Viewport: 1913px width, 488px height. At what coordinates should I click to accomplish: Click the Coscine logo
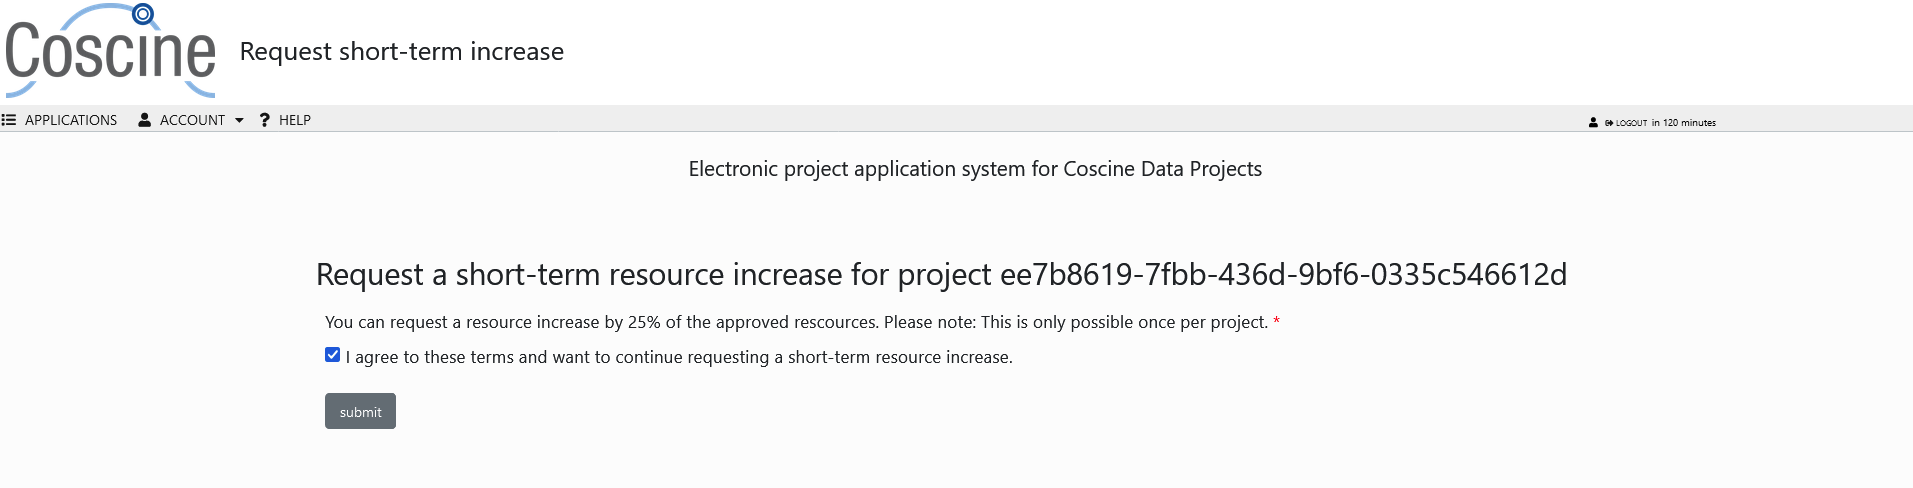[x=110, y=52]
